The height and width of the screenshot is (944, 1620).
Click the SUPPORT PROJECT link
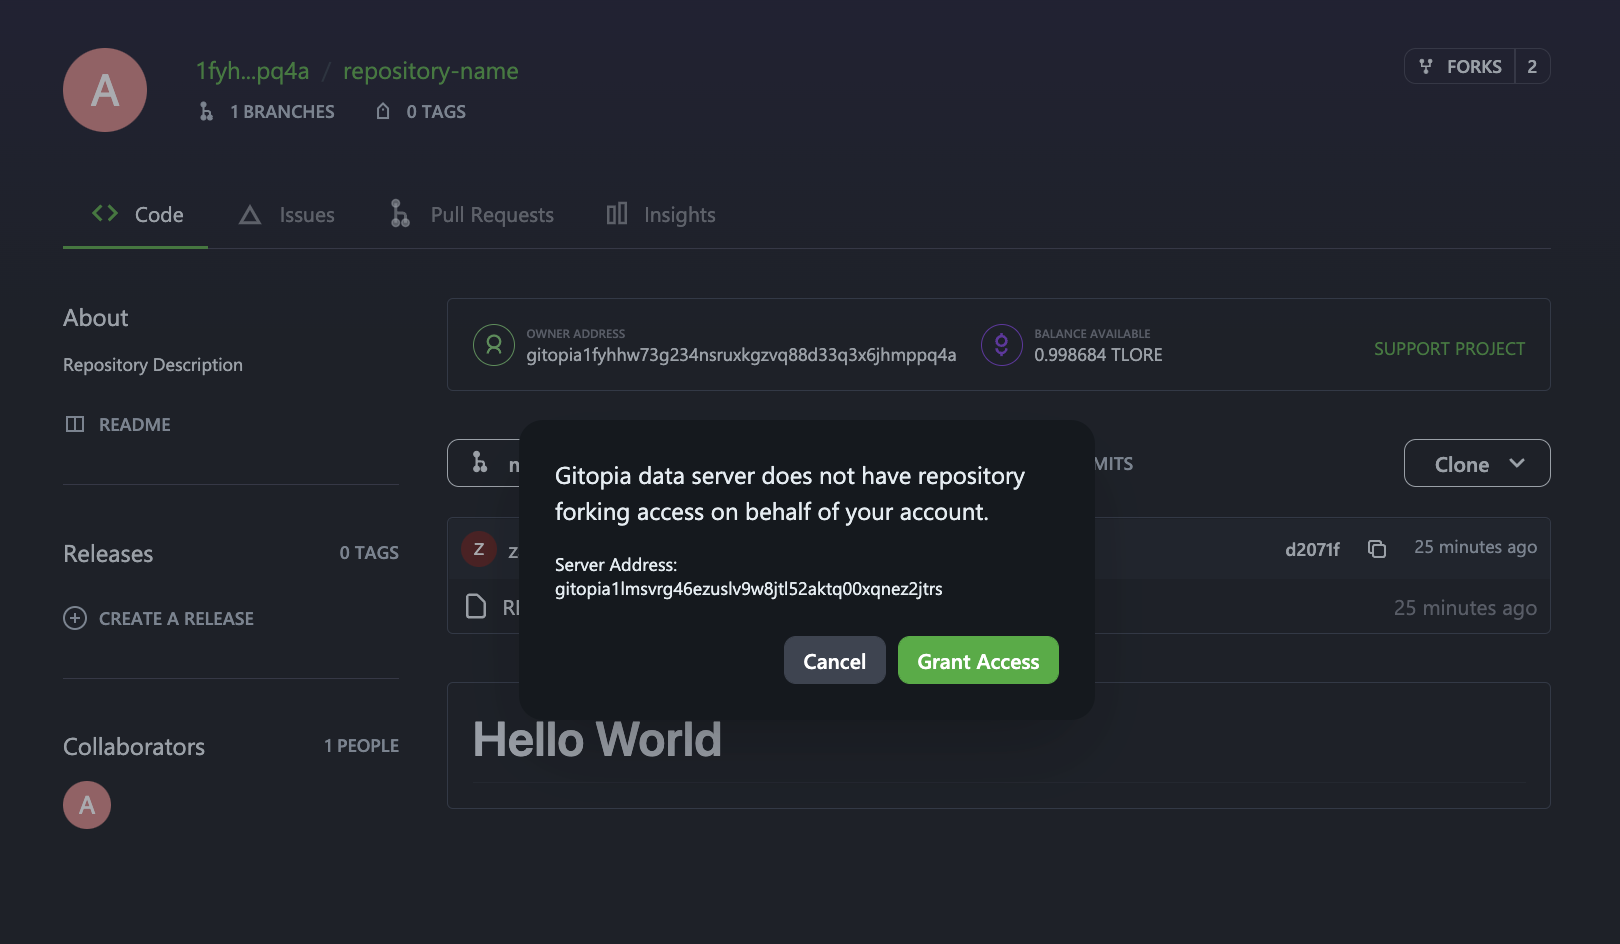[x=1448, y=349]
